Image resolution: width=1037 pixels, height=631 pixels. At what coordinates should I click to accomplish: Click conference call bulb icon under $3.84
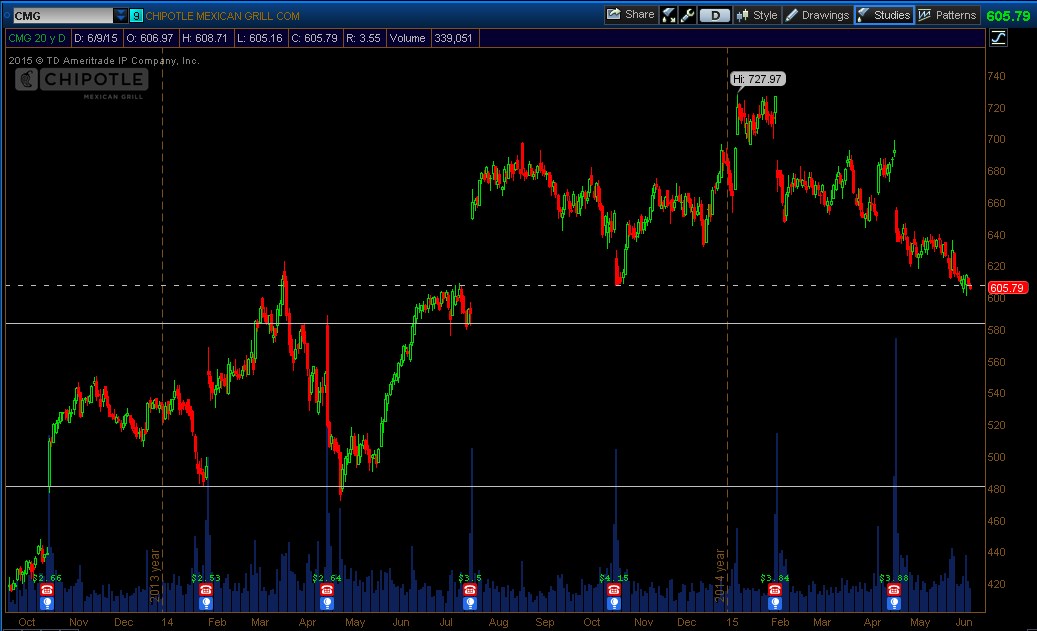click(x=774, y=603)
